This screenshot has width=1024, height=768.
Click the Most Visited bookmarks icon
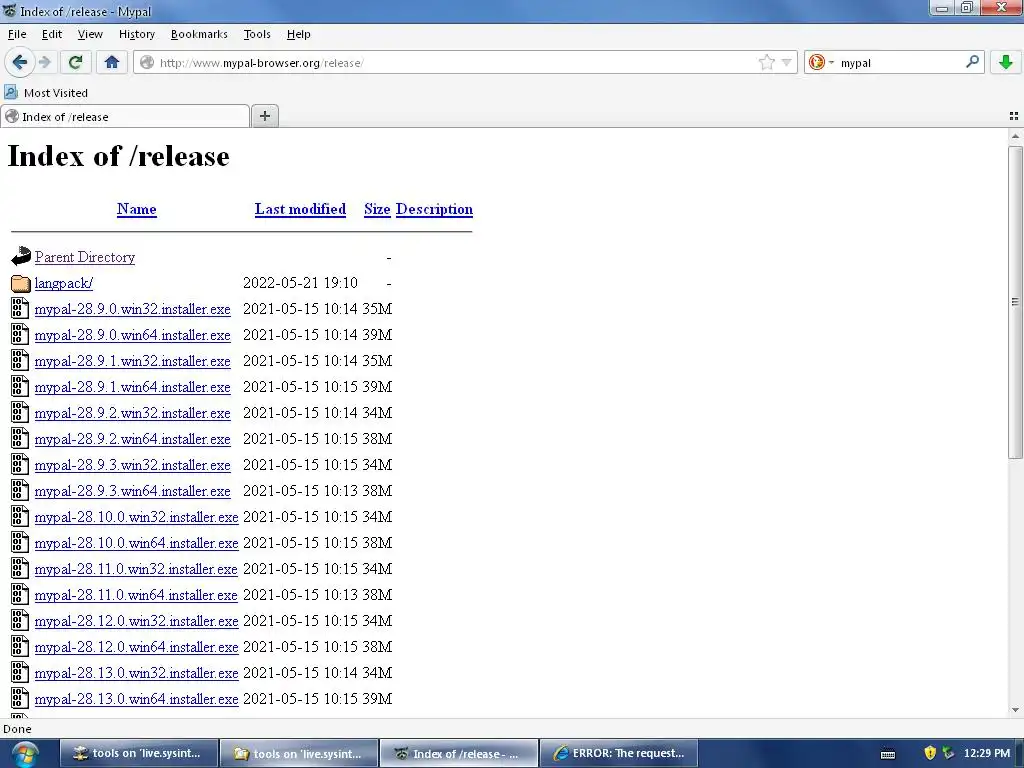click(11, 92)
